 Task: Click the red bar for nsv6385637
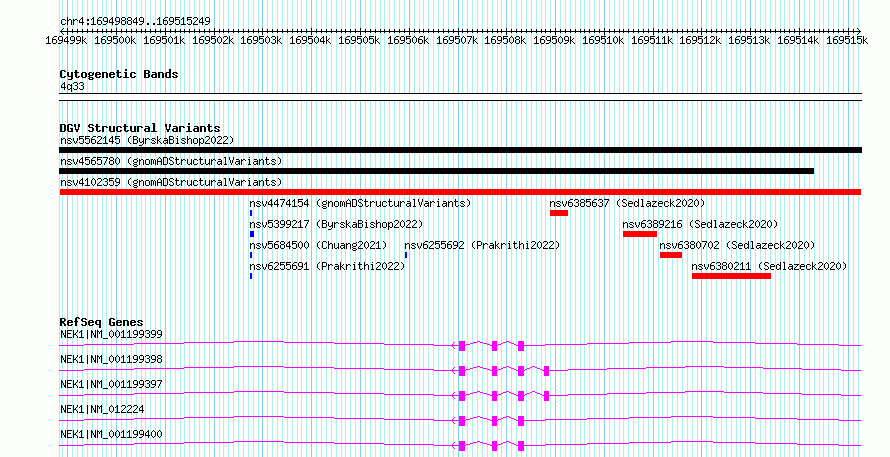pyautogui.click(x=559, y=213)
